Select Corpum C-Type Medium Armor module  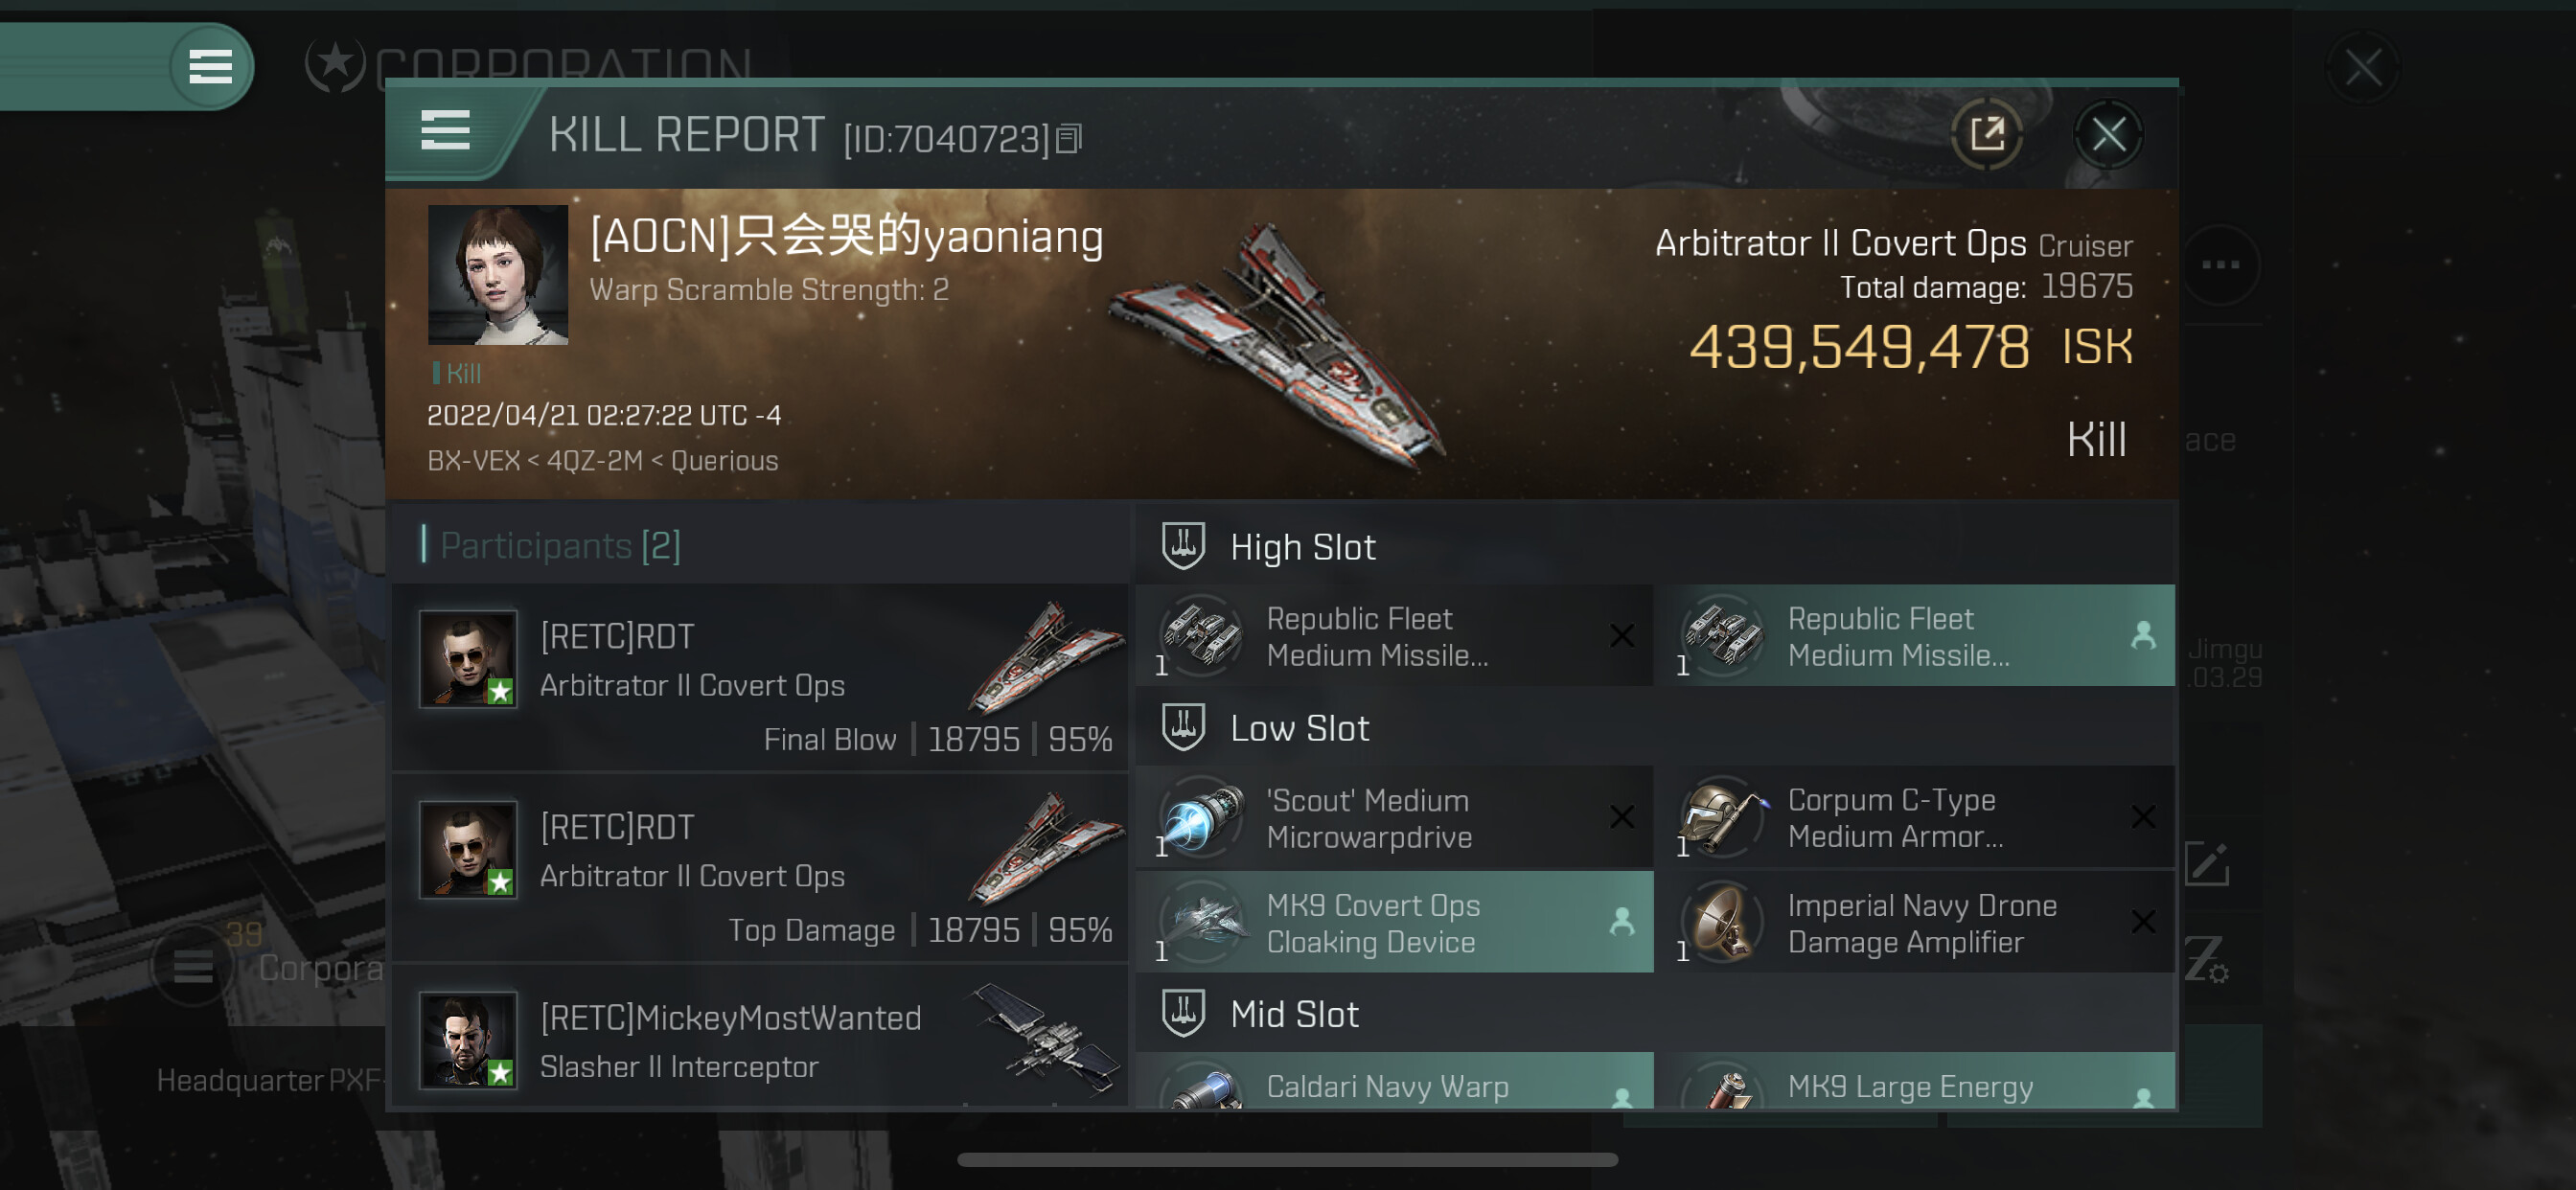tap(1916, 818)
